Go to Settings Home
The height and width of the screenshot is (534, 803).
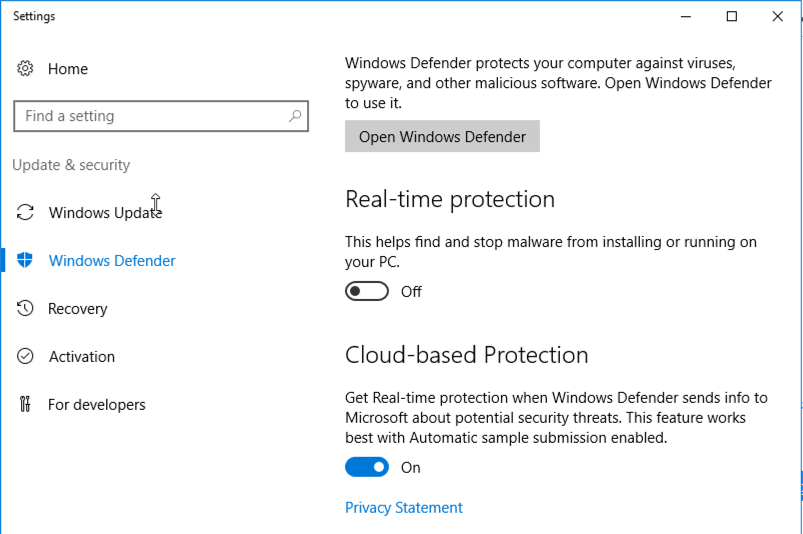pyautogui.click(x=68, y=69)
